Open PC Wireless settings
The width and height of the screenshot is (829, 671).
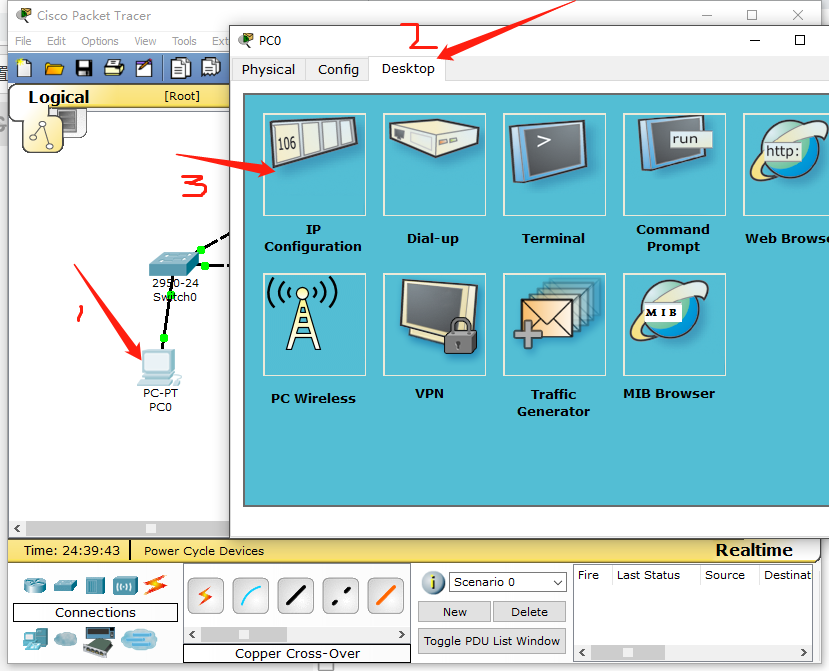tap(314, 324)
